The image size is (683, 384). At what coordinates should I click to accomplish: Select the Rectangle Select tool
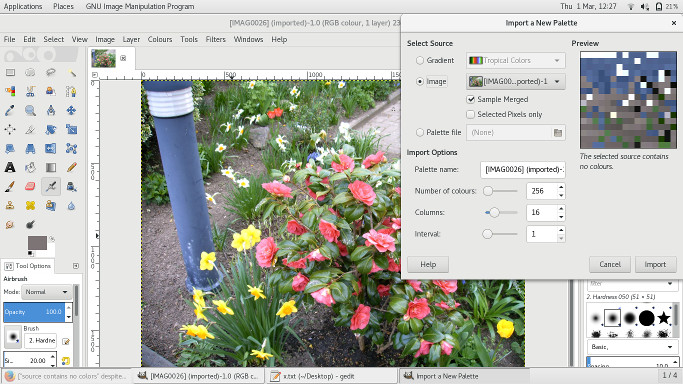pyautogui.click(x=10, y=72)
